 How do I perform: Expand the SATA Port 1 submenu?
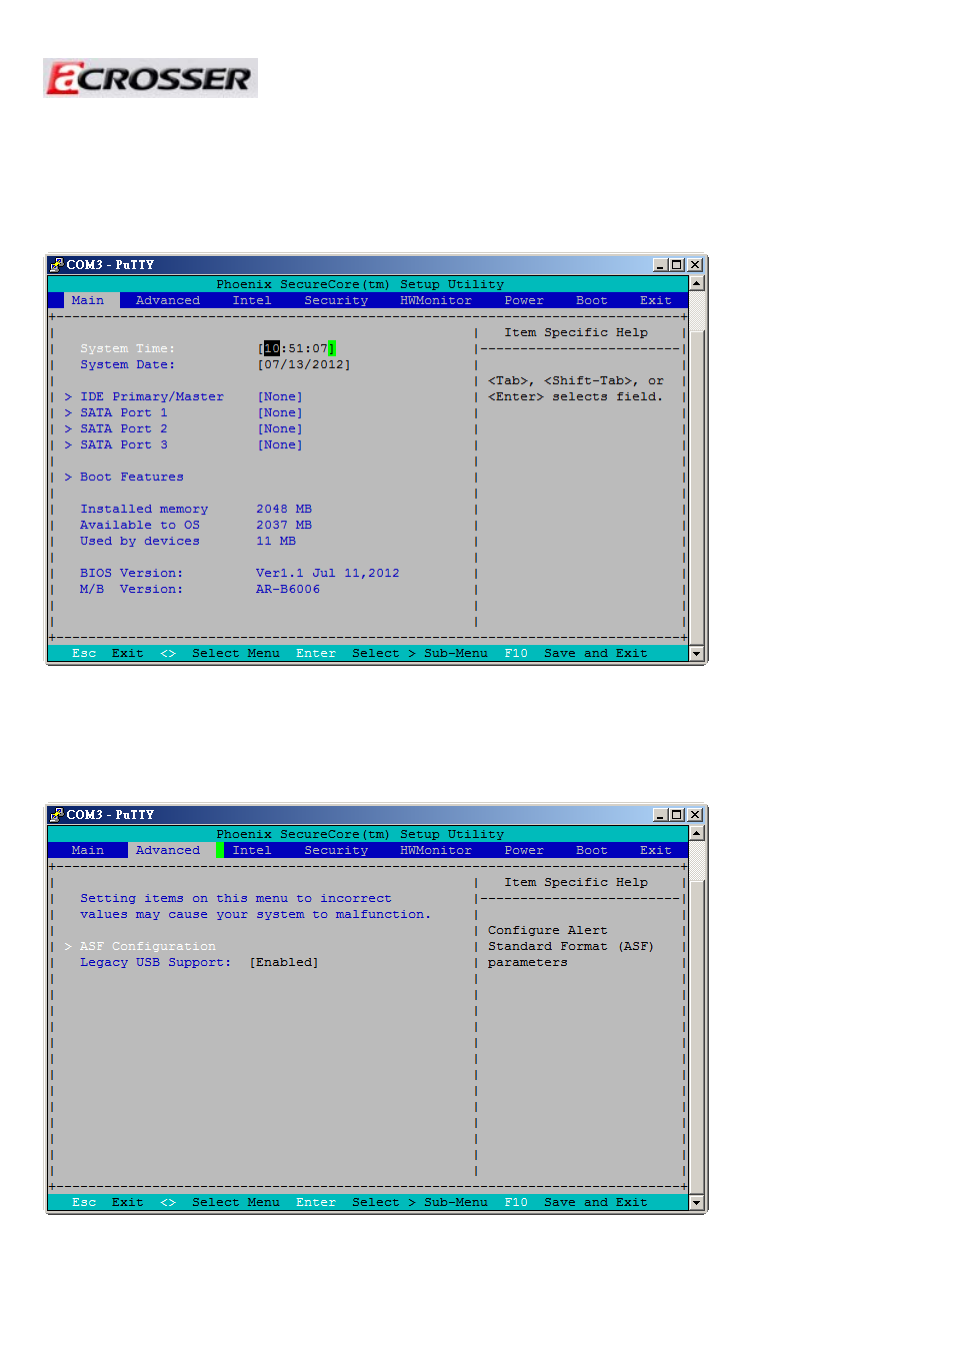pyautogui.click(x=116, y=413)
